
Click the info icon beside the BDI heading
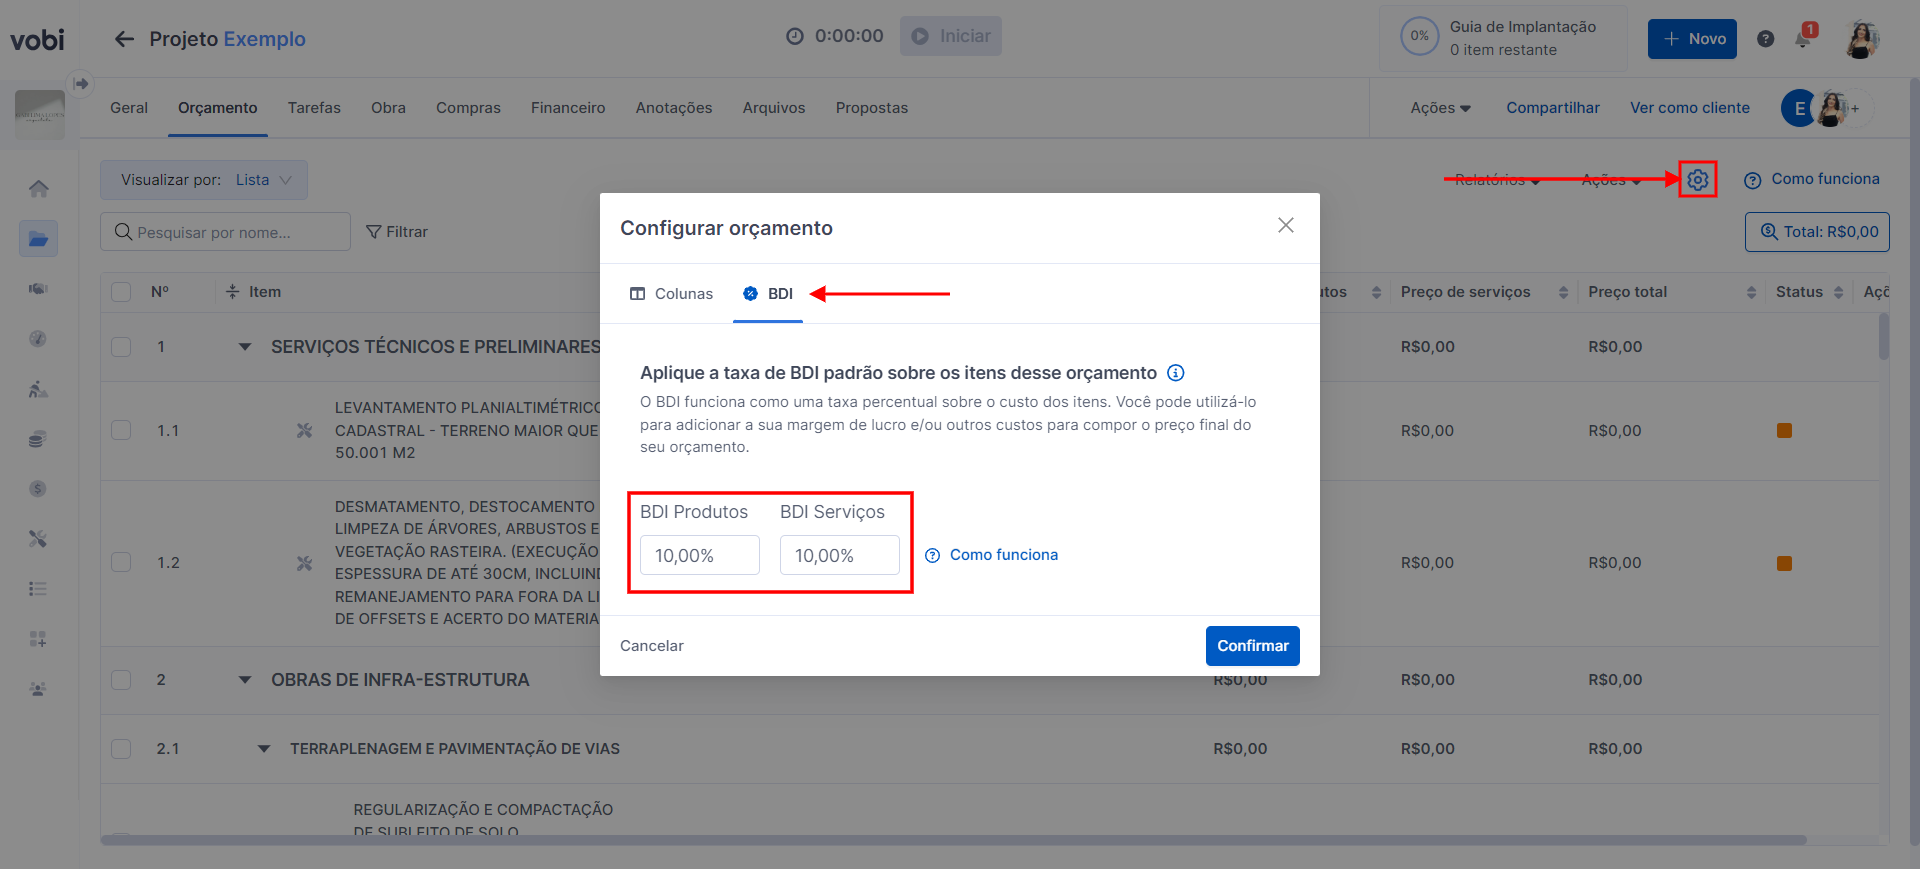coord(1176,373)
